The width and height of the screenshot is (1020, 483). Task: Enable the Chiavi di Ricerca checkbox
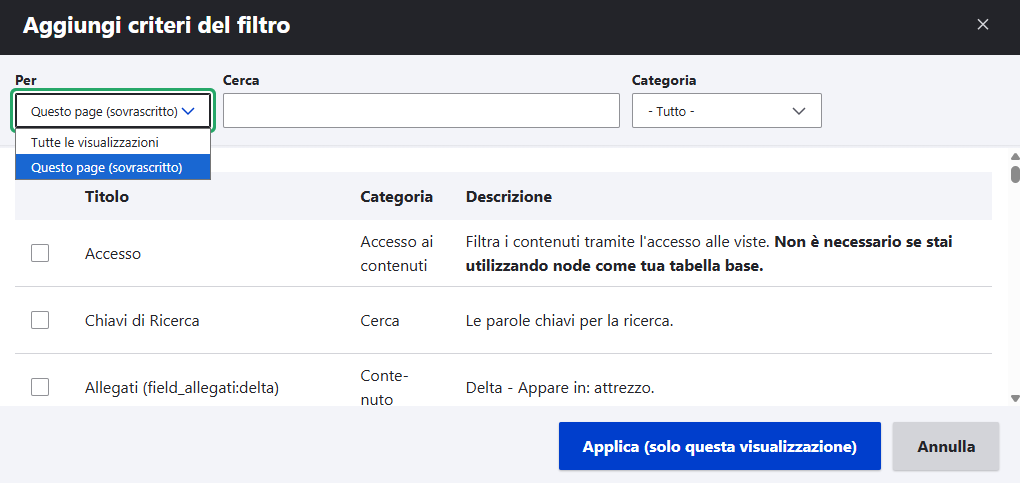click(x=40, y=320)
